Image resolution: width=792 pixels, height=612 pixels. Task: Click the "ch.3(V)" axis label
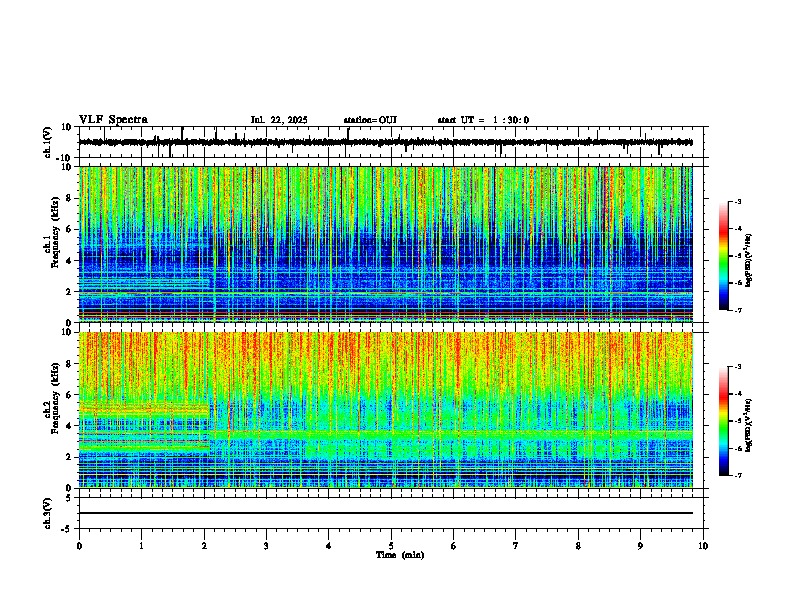[48, 514]
